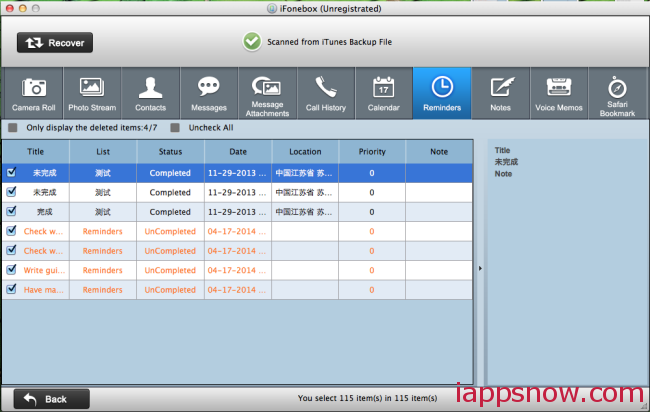Sort by the Title column header
Viewport: 650px width, 412px height.
tap(36, 152)
